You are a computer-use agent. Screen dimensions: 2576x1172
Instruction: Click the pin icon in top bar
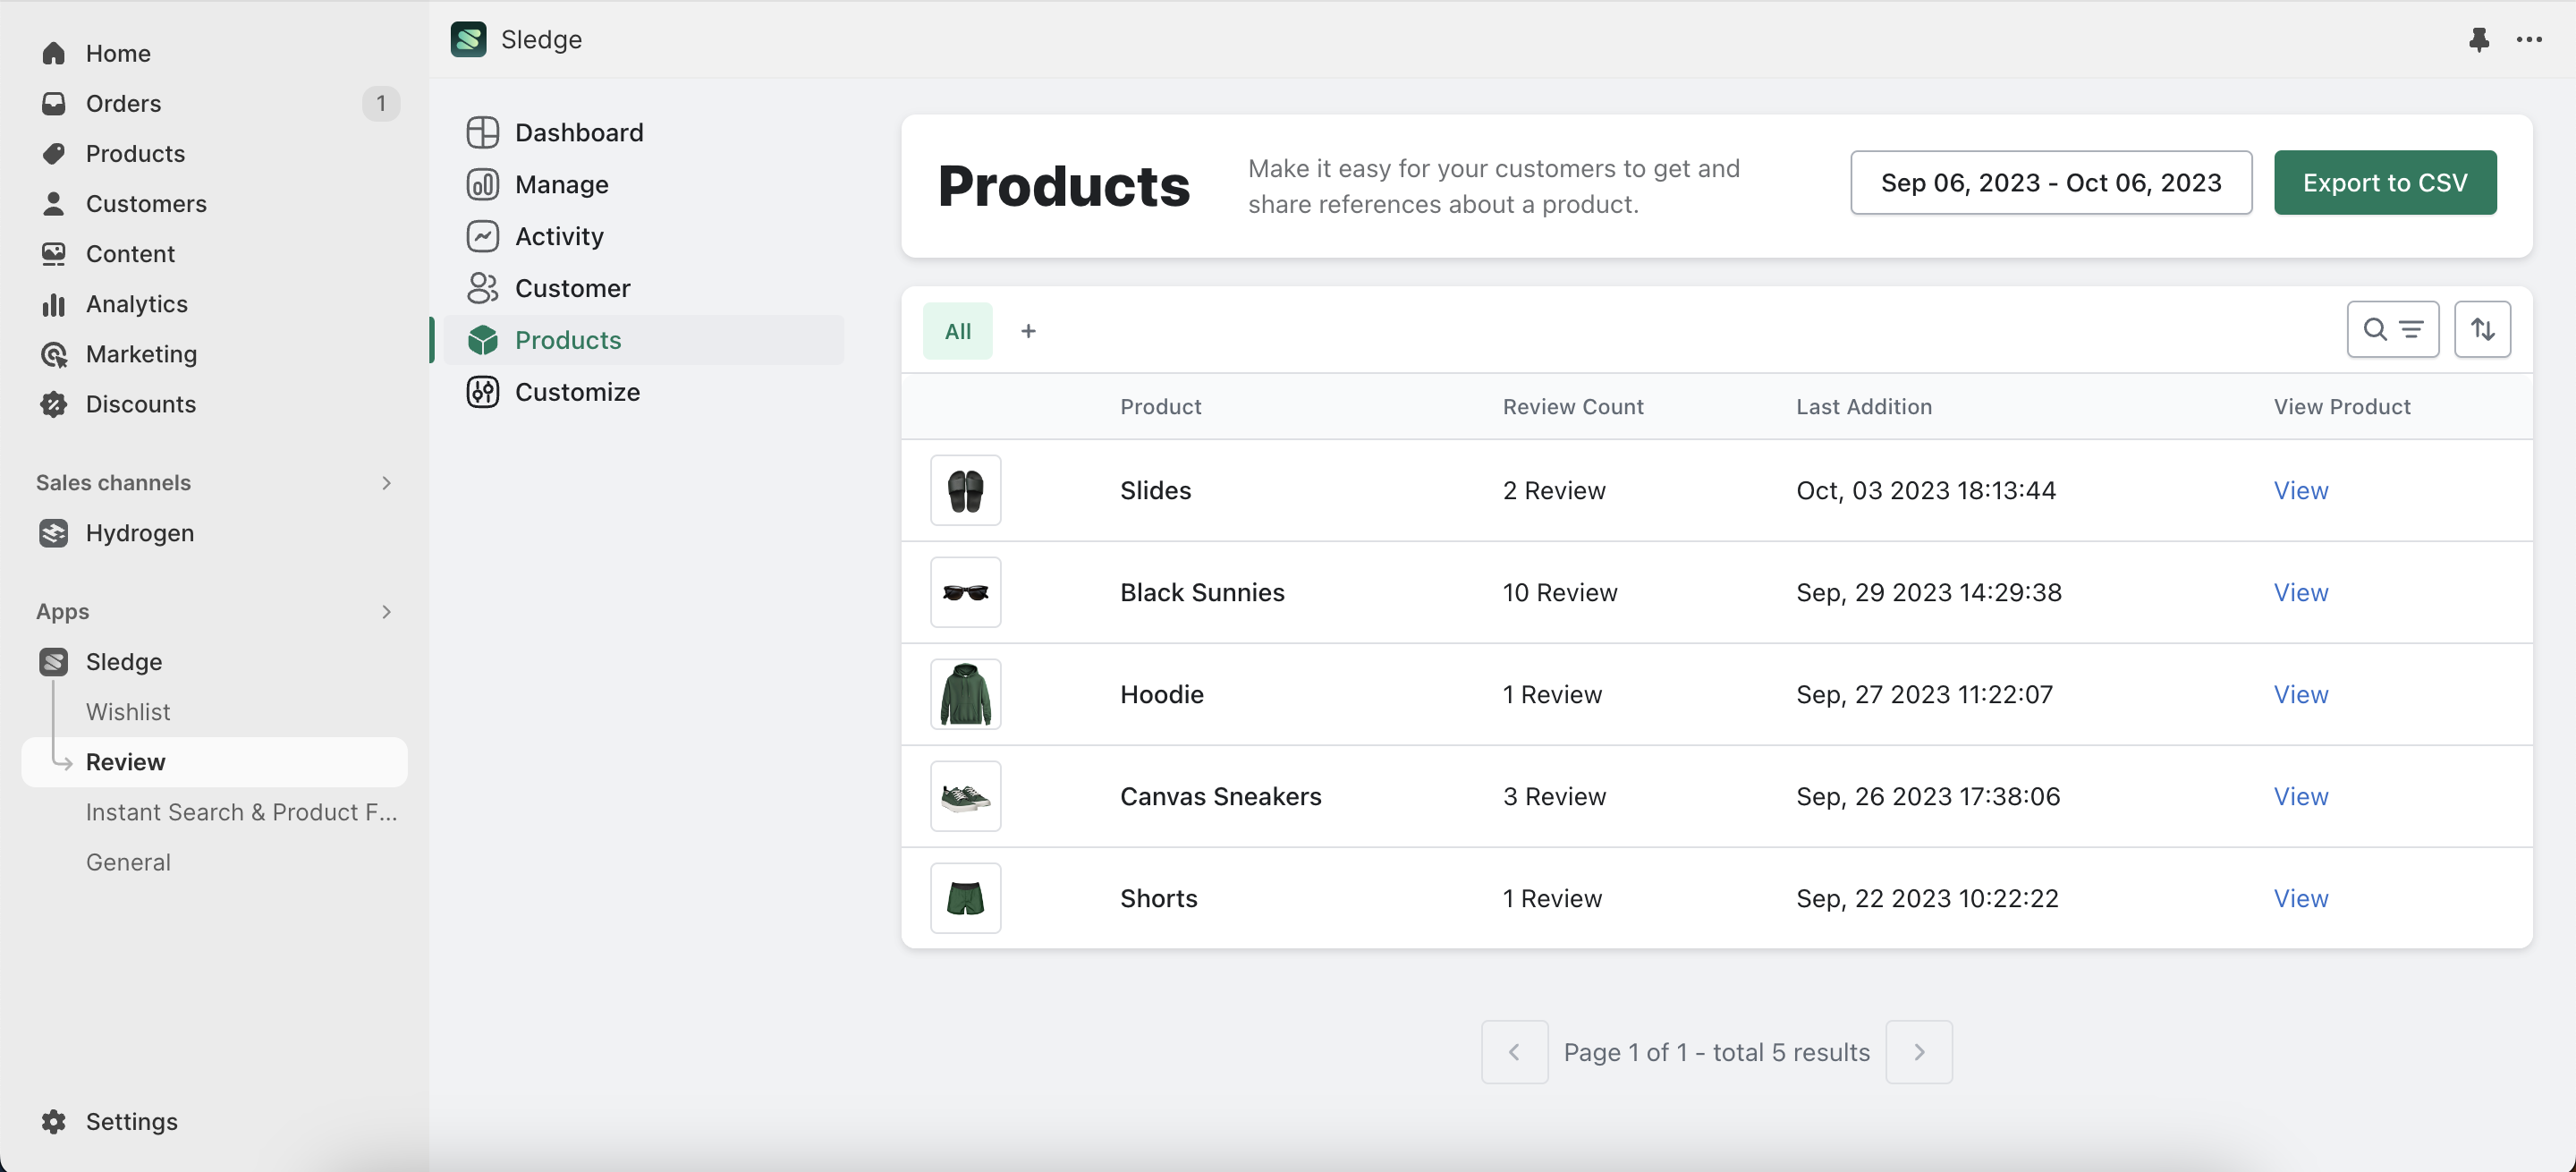tap(2478, 40)
